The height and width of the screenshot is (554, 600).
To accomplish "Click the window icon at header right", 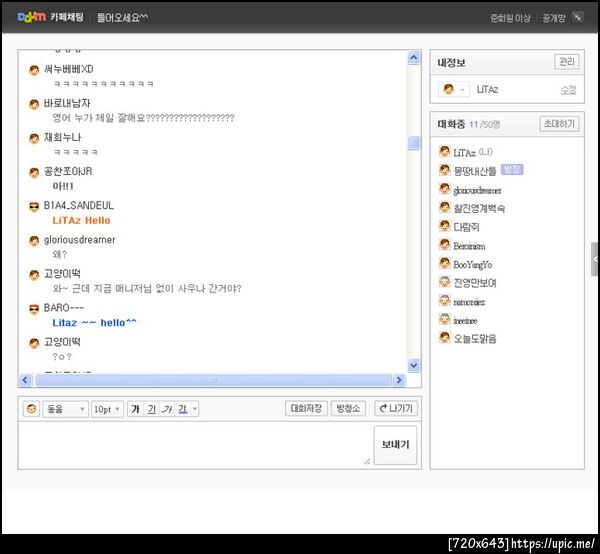I will pos(577,17).
